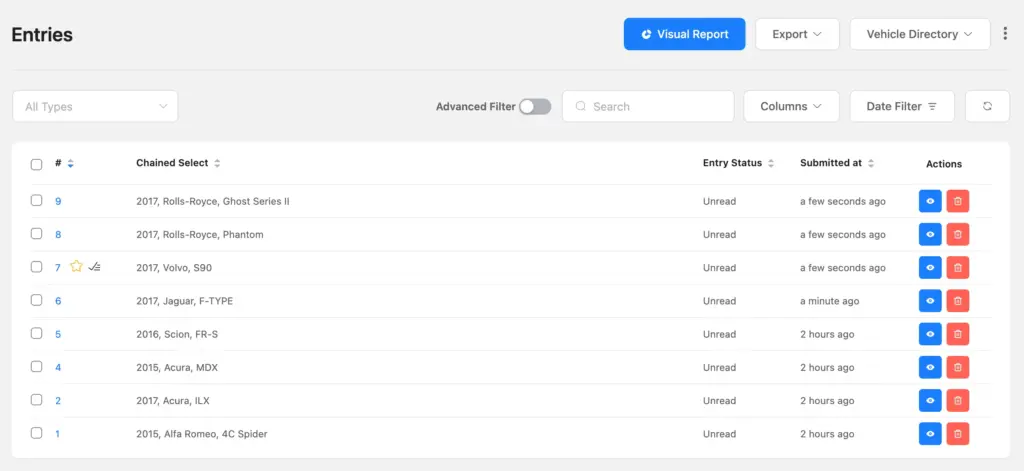This screenshot has height=471, width=1024.
Task: Open the Columns dropdown
Action: 792,106
